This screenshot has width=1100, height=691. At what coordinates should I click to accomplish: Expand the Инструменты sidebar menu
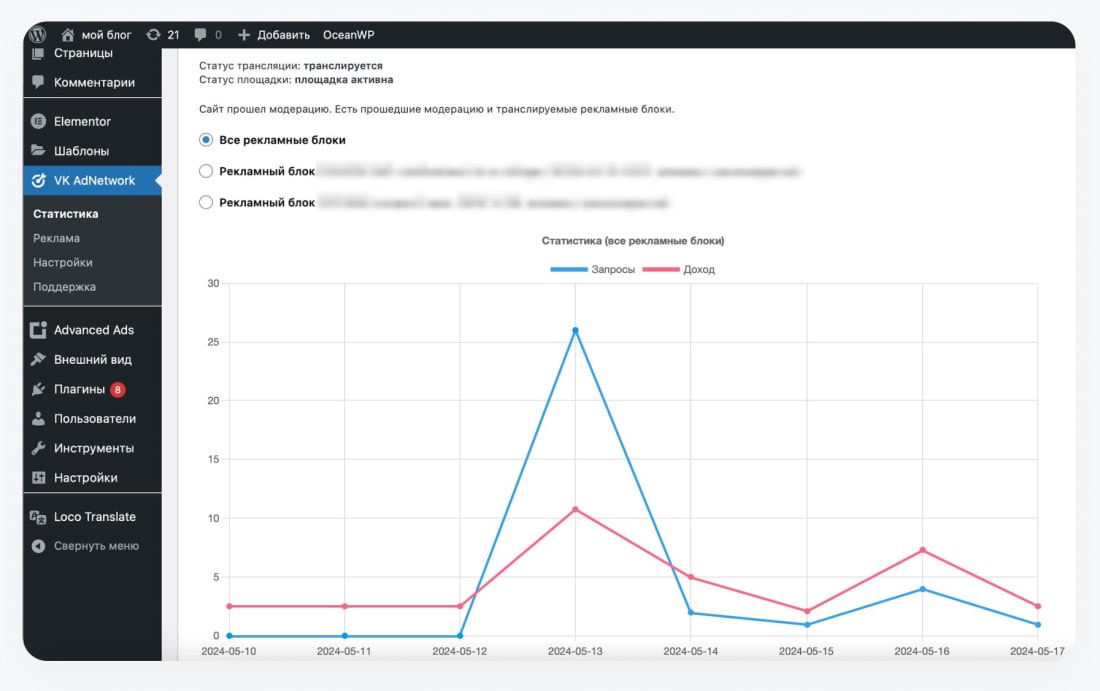[x=92, y=448]
